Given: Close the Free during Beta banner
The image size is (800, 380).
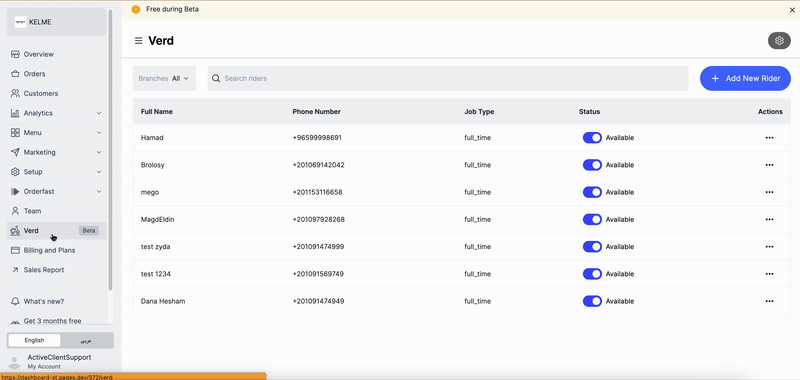Looking at the screenshot, I should (792, 10).
